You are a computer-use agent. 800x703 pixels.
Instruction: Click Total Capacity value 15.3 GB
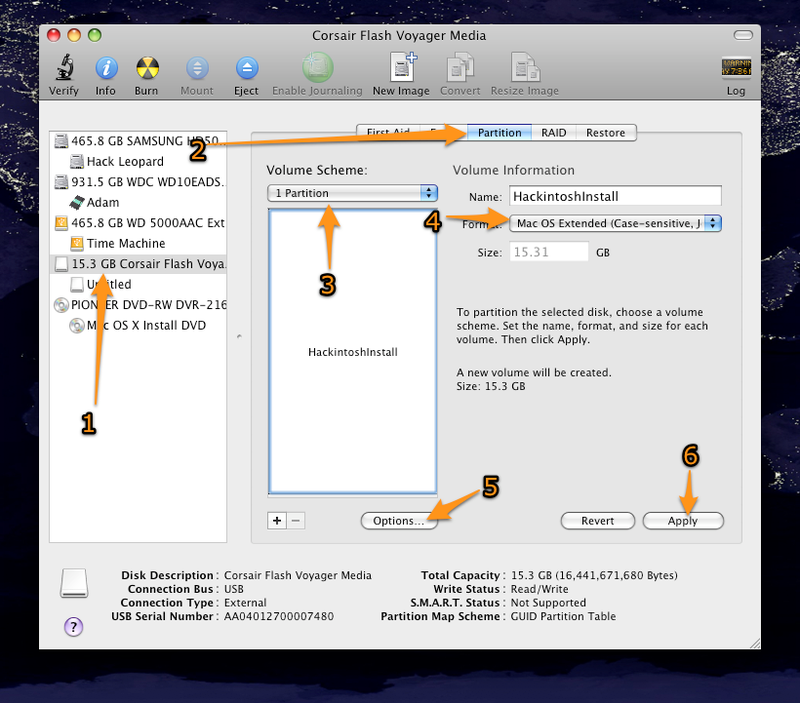point(594,575)
